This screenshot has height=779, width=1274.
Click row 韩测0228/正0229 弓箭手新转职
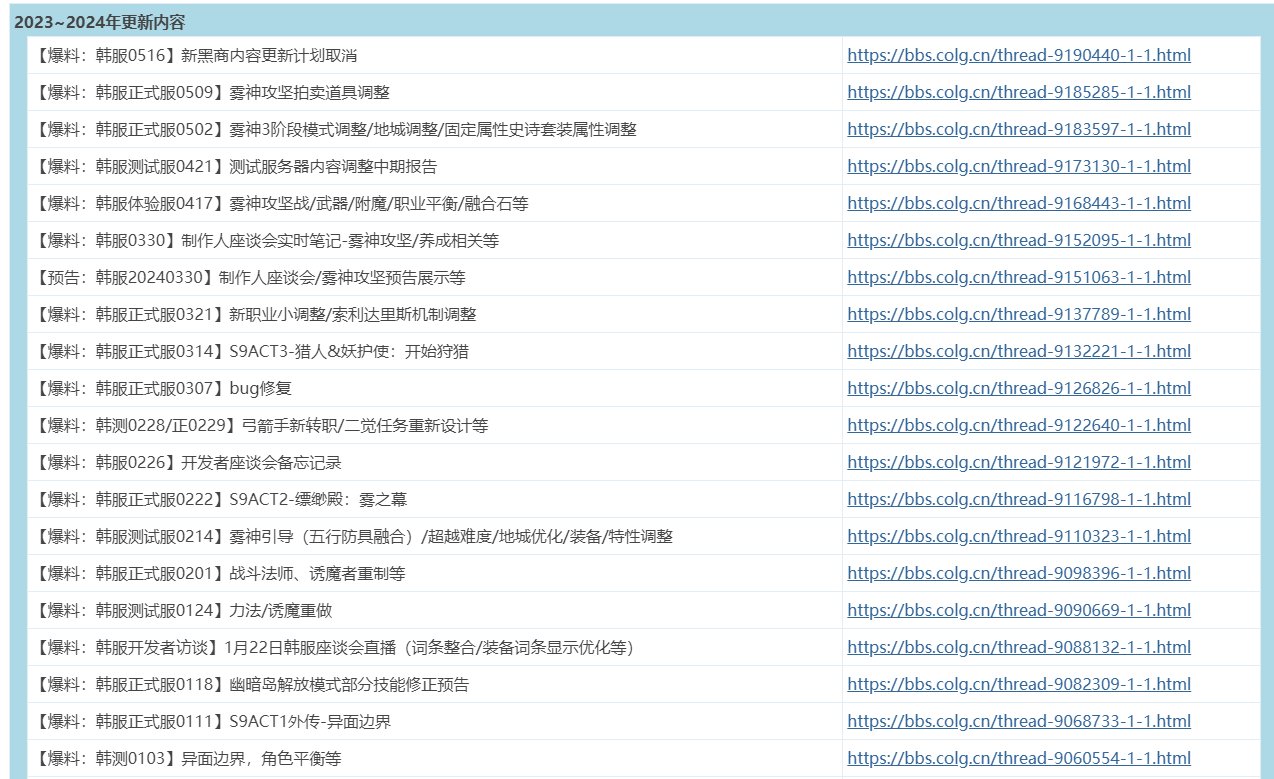tap(644, 426)
